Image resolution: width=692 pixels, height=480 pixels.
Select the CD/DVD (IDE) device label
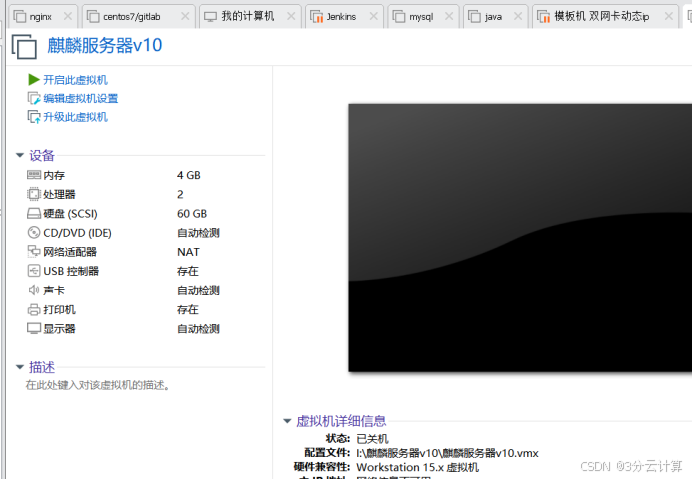(77, 233)
